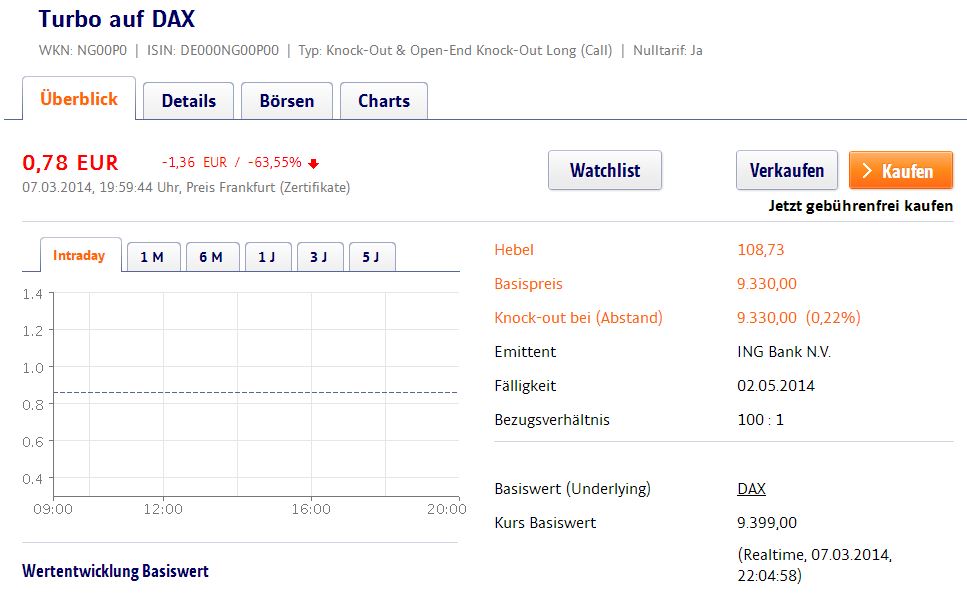This screenshot has width=967, height=598.
Task: Switch to the 6 M chart period
Action: pyautogui.click(x=212, y=256)
